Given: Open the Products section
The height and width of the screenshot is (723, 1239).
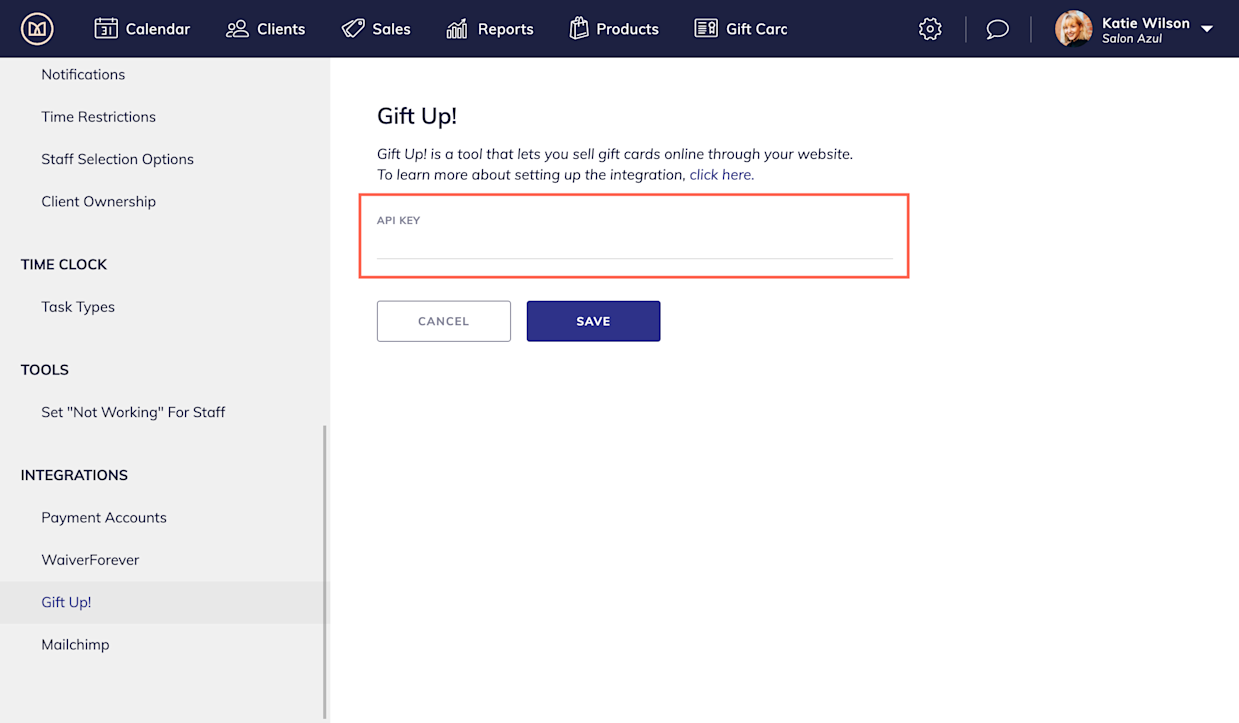Looking at the screenshot, I should coord(613,29).
